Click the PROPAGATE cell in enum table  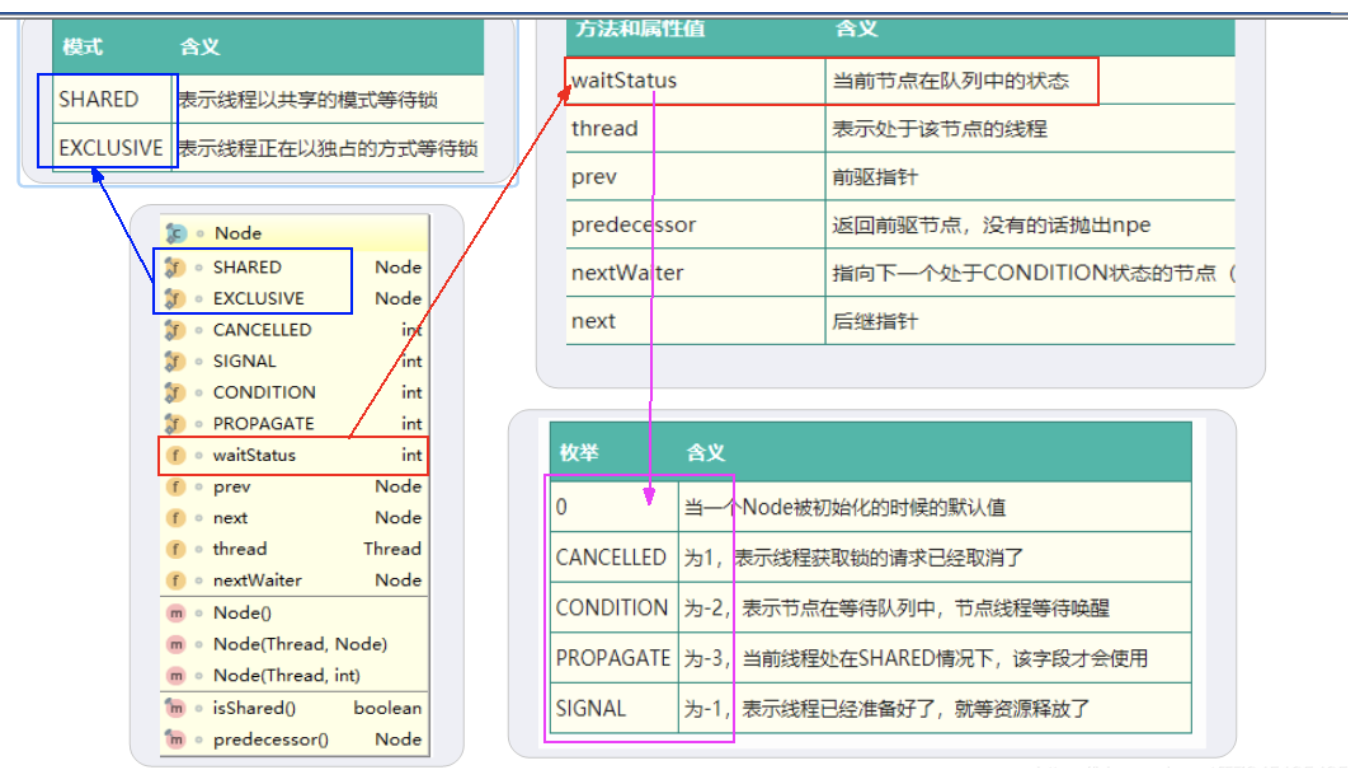(x=613, y=658)
